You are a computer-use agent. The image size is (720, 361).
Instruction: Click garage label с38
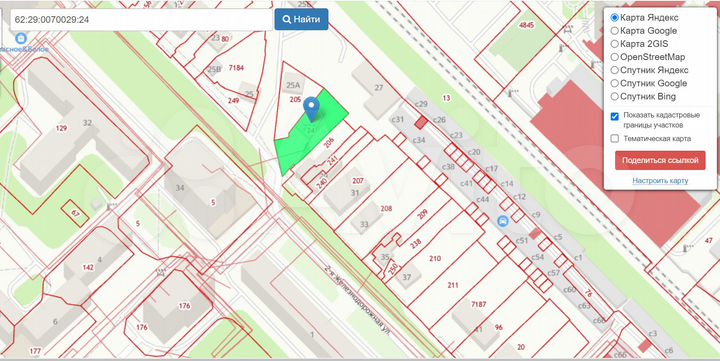click(x=448, y=167)
